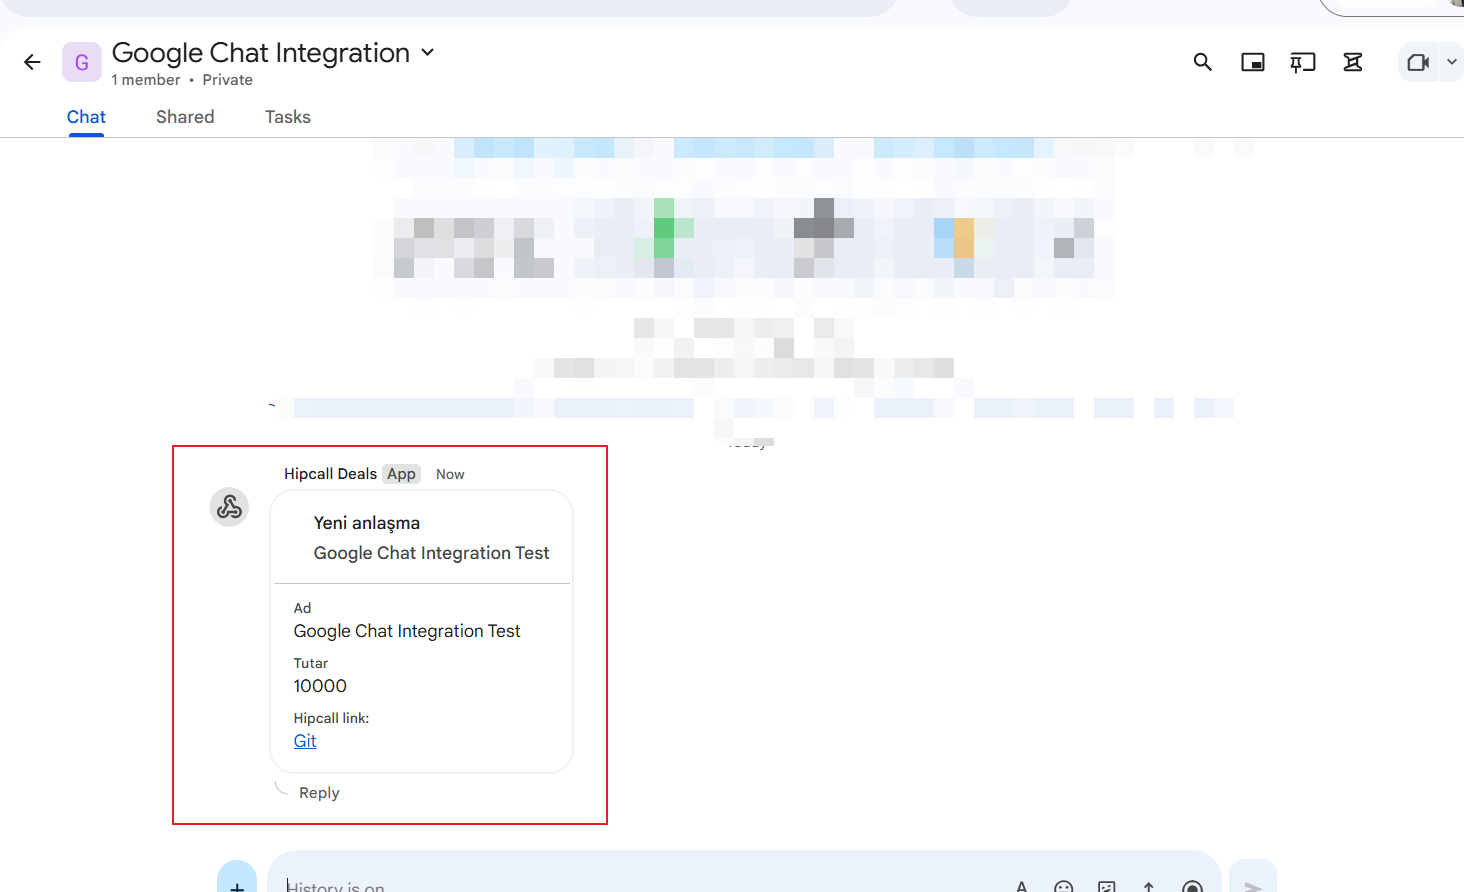Open the pinned board icon
Screen dimensions: 1464x892
pos(1303,62)
